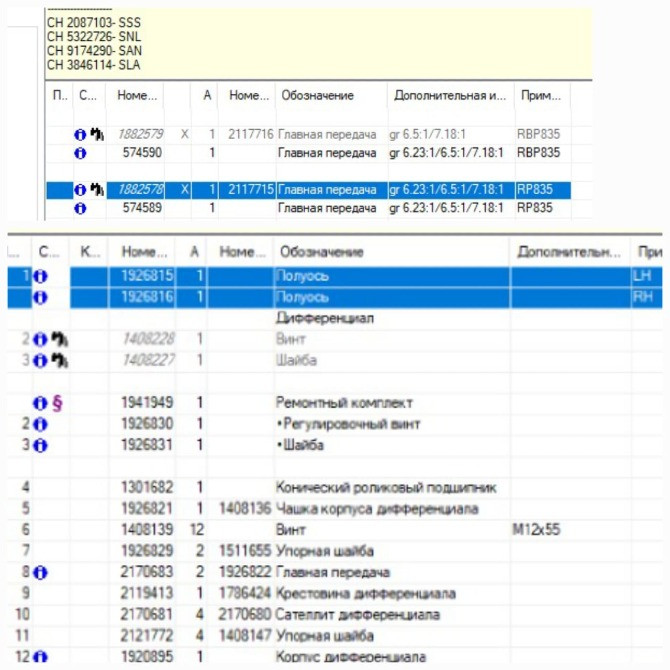This screenshot has height=670, width=670.
Task: Click the CH 2087103- SSS chassis line
Action: pyautogui.click(x=94, y=21)
